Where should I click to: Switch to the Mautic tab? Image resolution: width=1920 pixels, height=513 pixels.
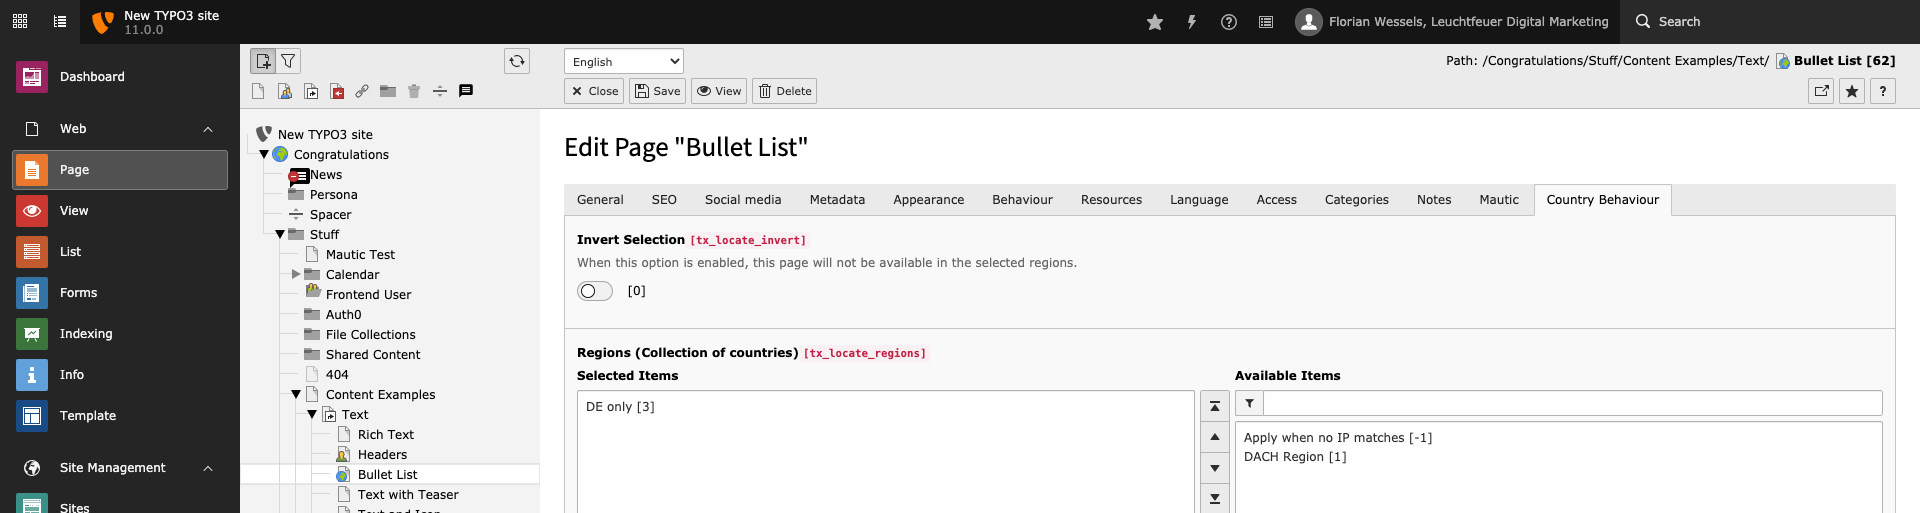1499,200
